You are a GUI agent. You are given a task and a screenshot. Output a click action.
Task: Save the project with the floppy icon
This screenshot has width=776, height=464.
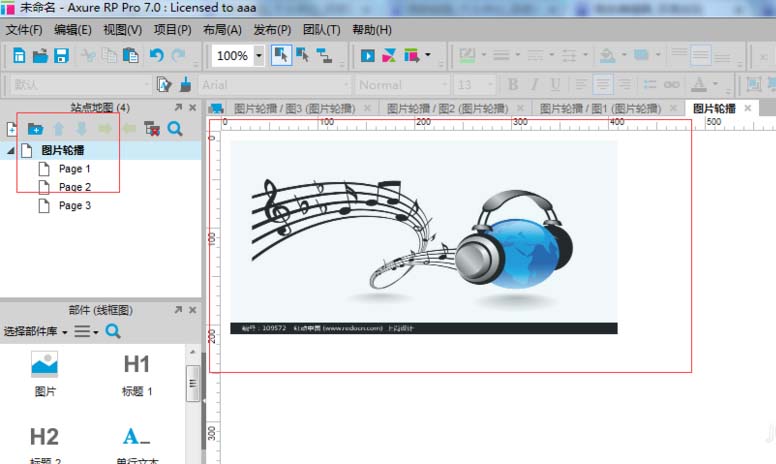[x=61, y=55]
